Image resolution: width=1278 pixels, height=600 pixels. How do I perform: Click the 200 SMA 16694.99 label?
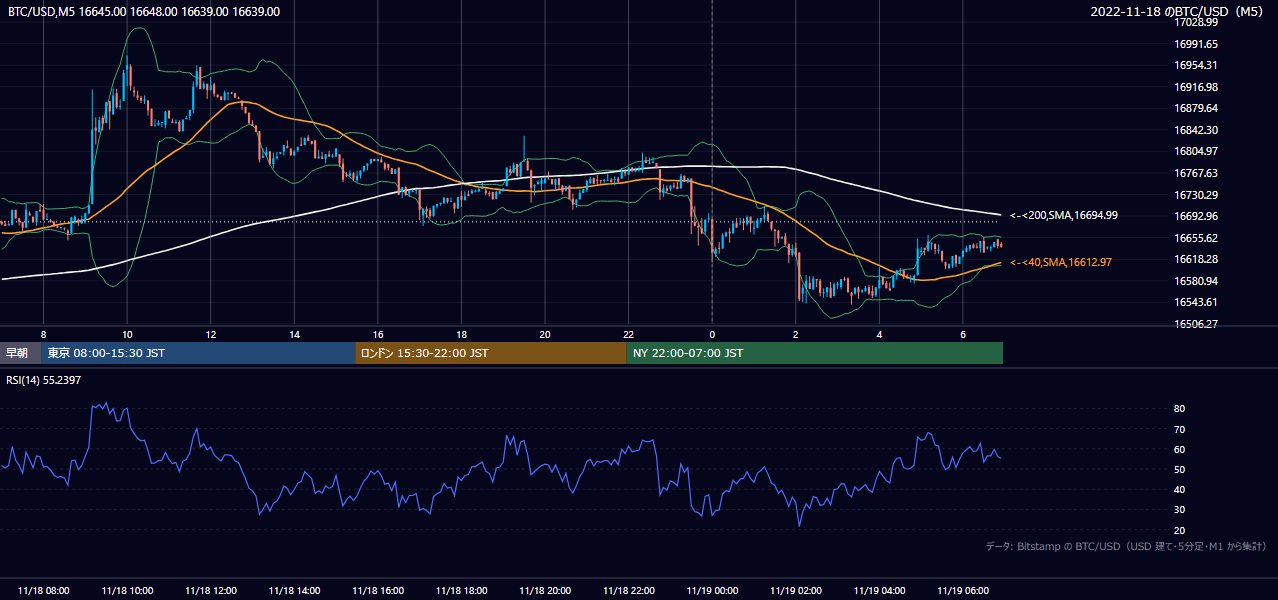click(x=1064, y=215)
